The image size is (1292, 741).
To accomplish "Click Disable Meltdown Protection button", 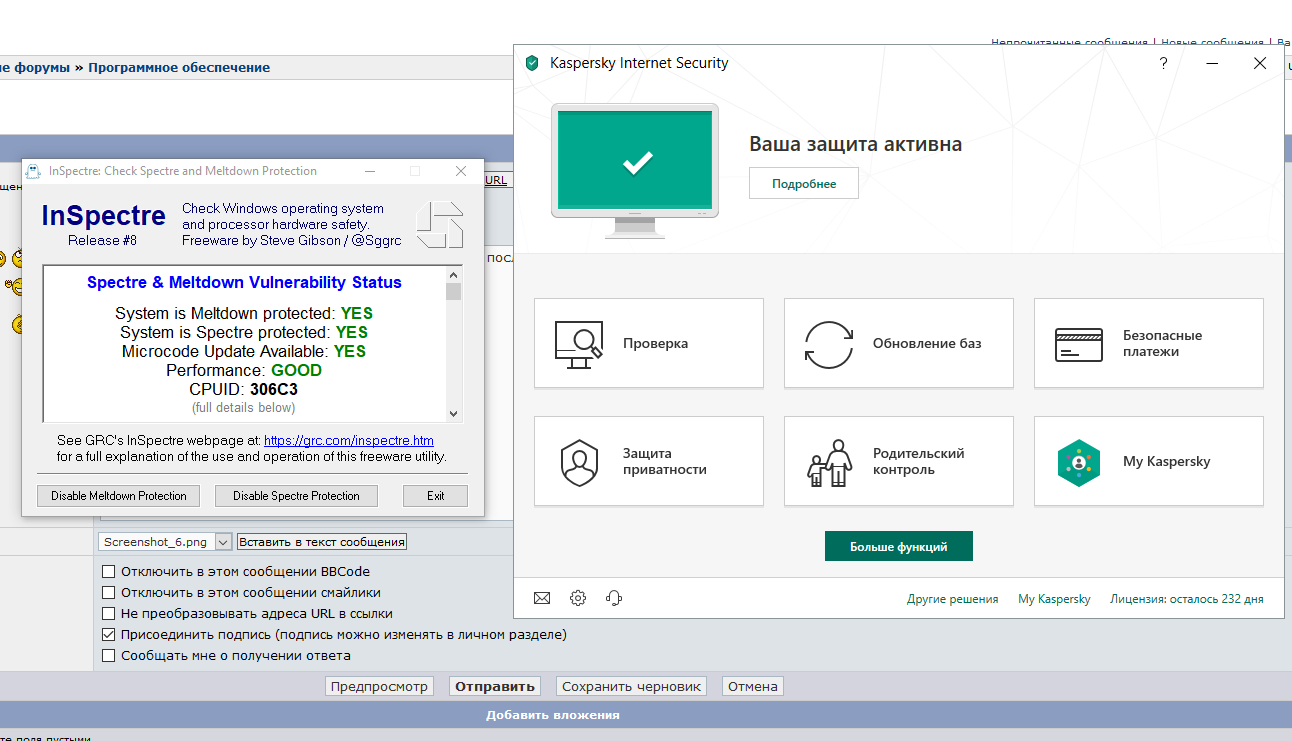I will coord(119,496).
